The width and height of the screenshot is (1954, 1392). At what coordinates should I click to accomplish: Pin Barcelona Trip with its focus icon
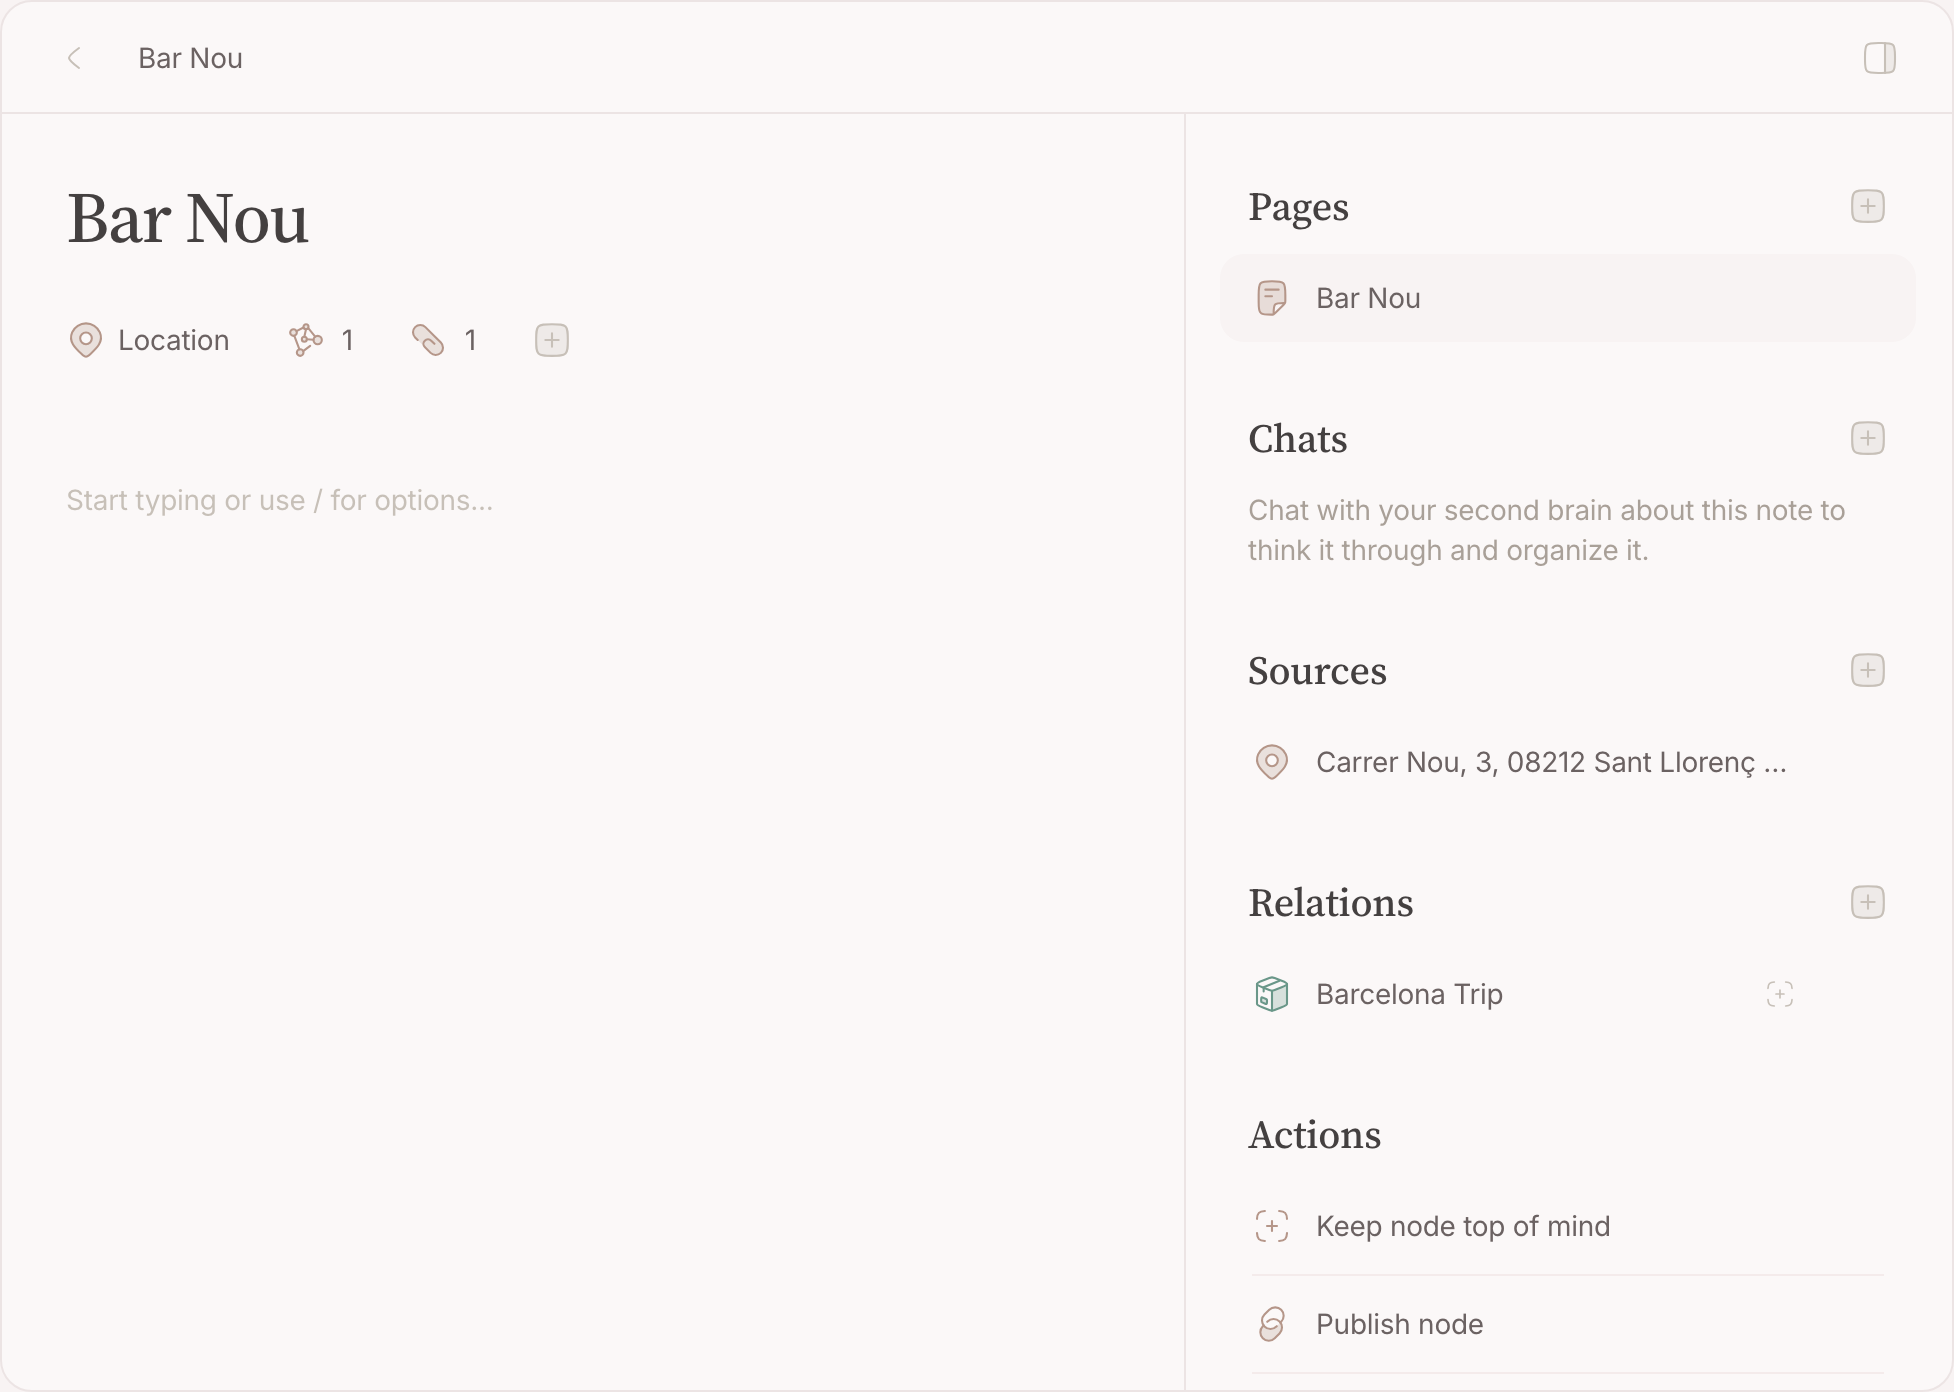(x=1779, y=994)
